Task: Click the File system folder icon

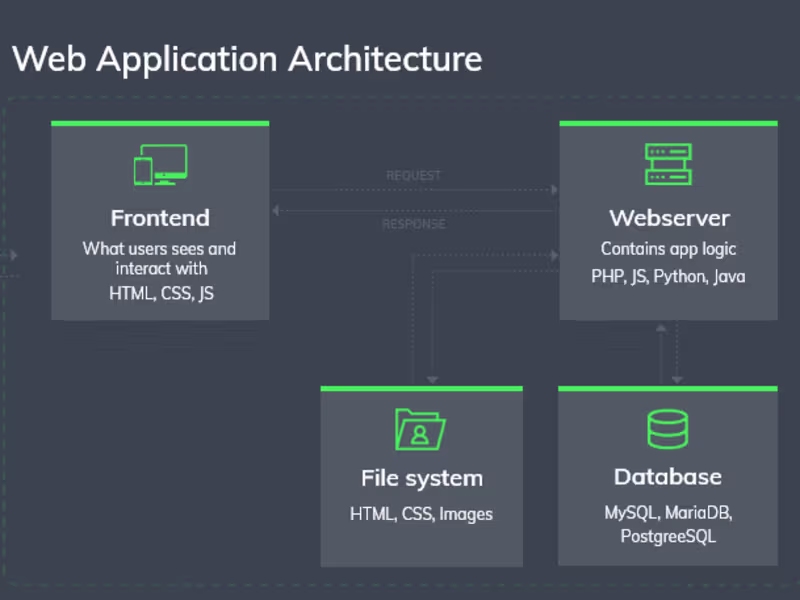Action: point(420,430)
